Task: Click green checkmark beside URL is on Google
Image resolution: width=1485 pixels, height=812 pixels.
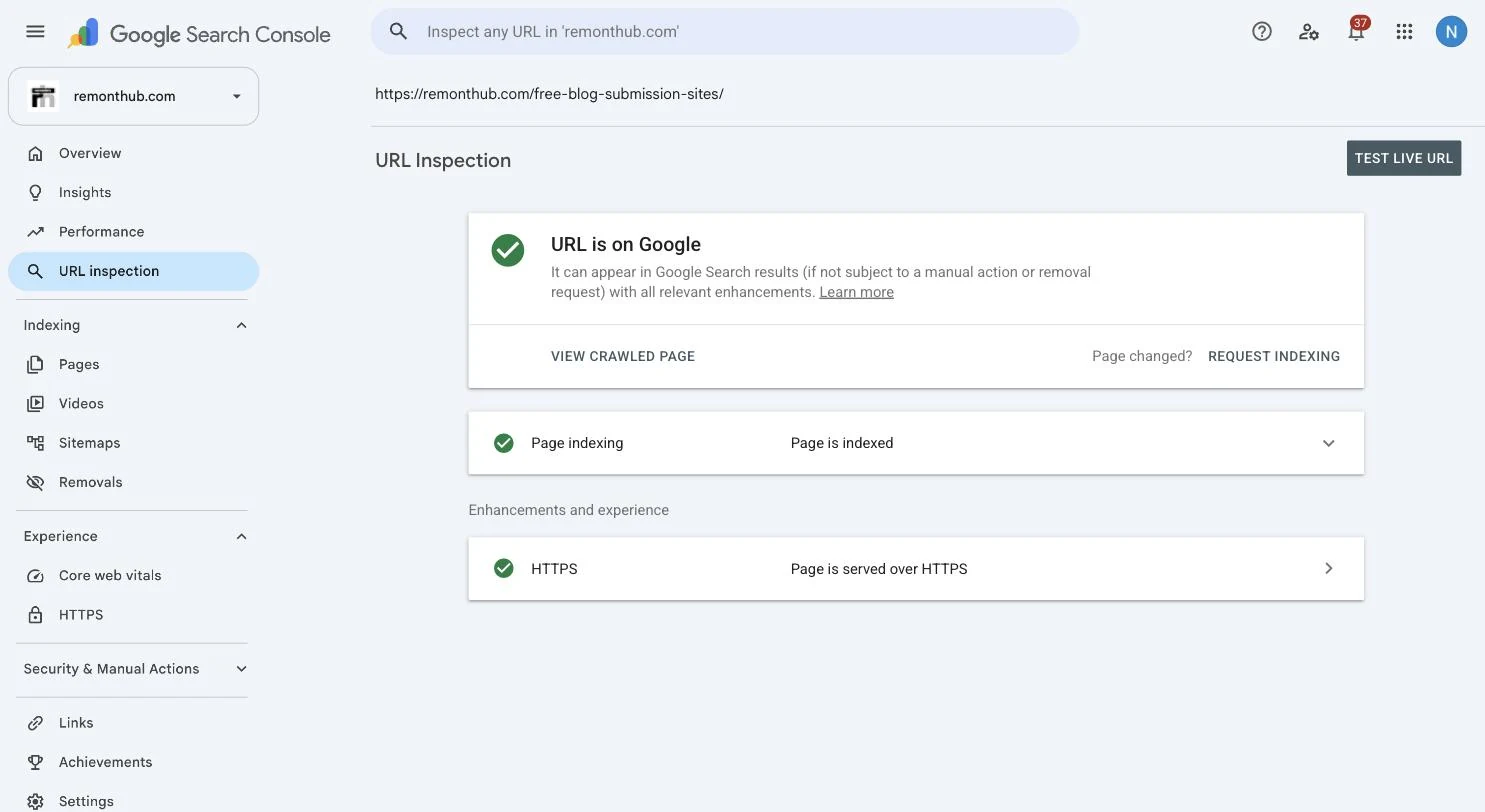Action: click(508, 250)
